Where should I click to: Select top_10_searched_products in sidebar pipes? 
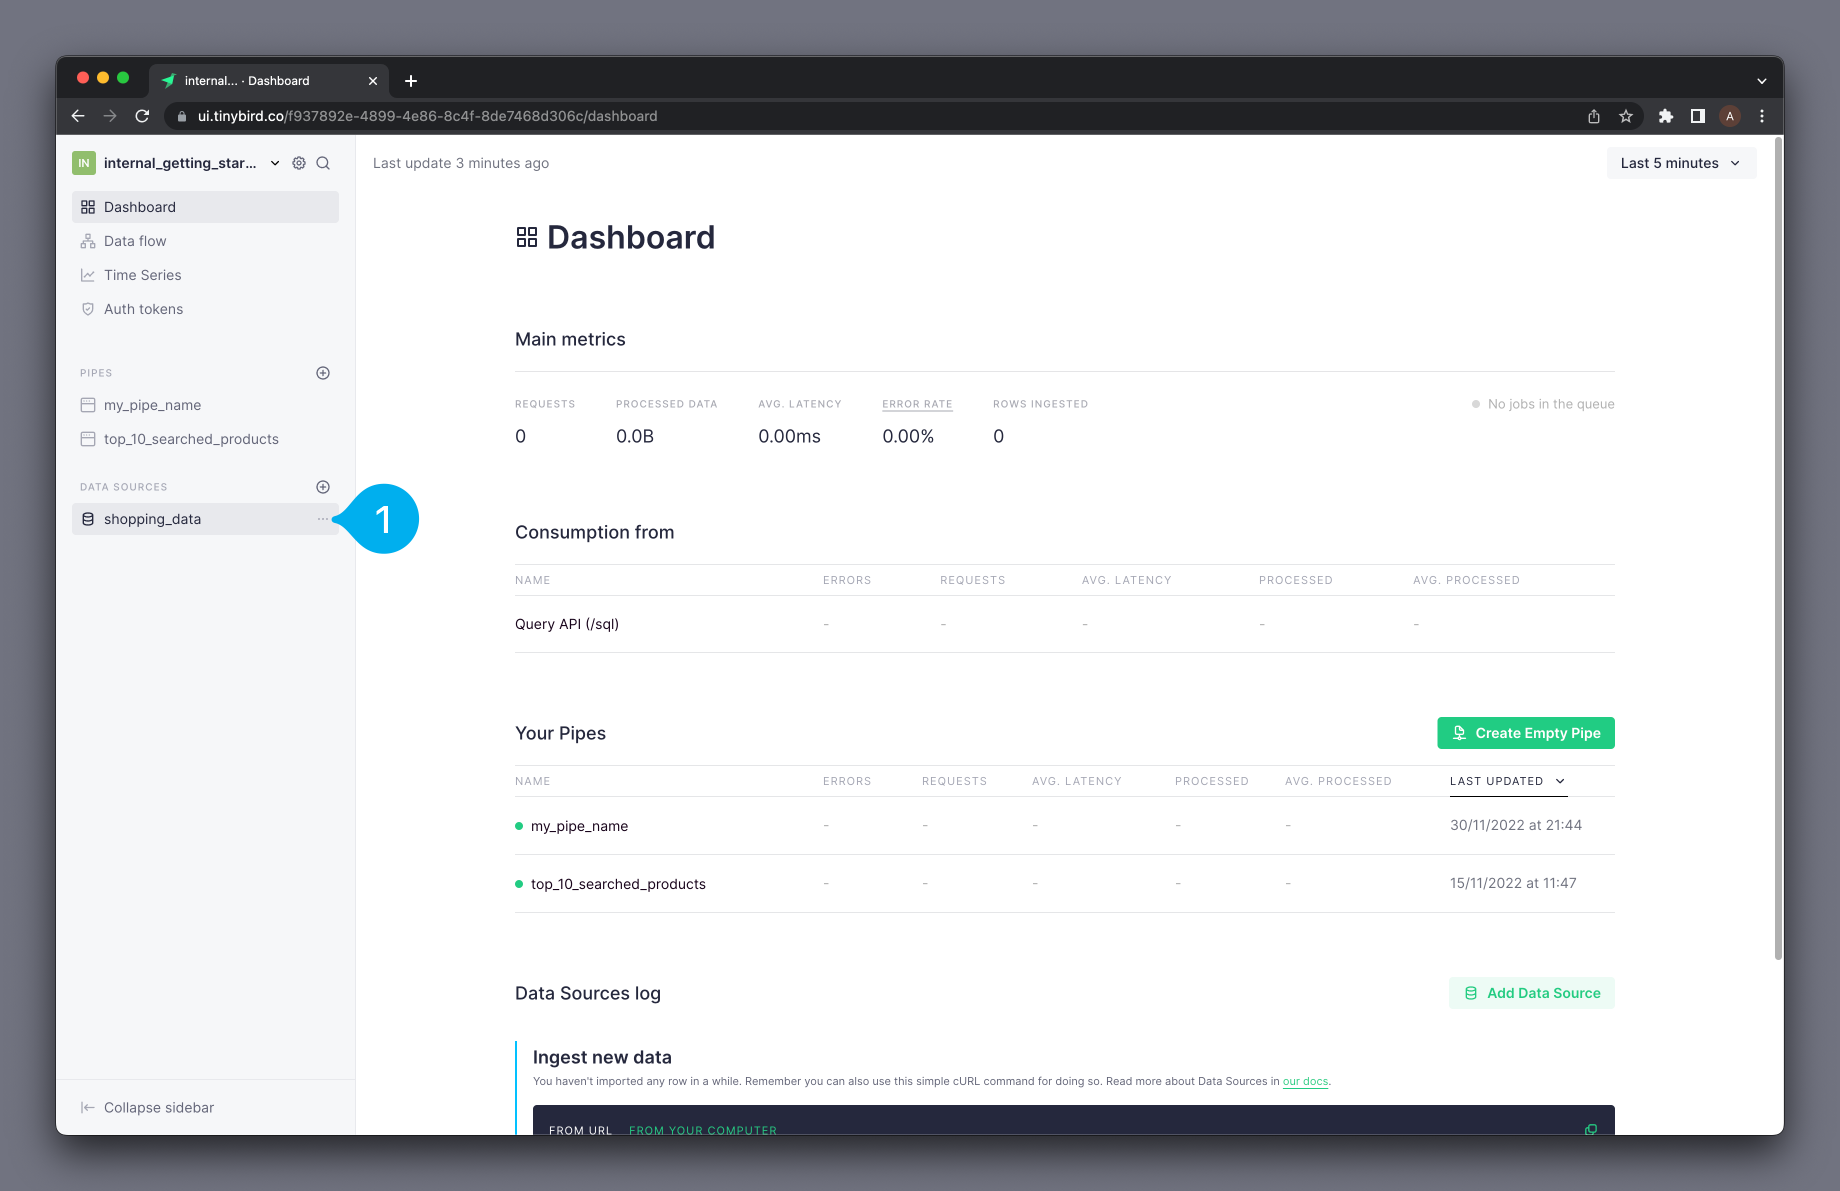tap(205, 439)
